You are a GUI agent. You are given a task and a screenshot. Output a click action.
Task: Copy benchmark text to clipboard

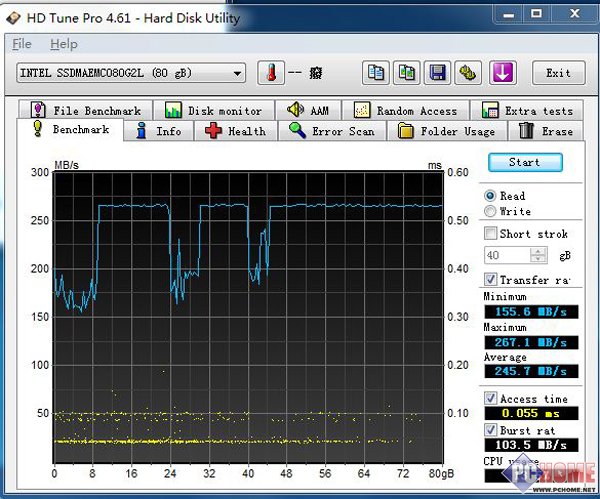pos(376,72)
